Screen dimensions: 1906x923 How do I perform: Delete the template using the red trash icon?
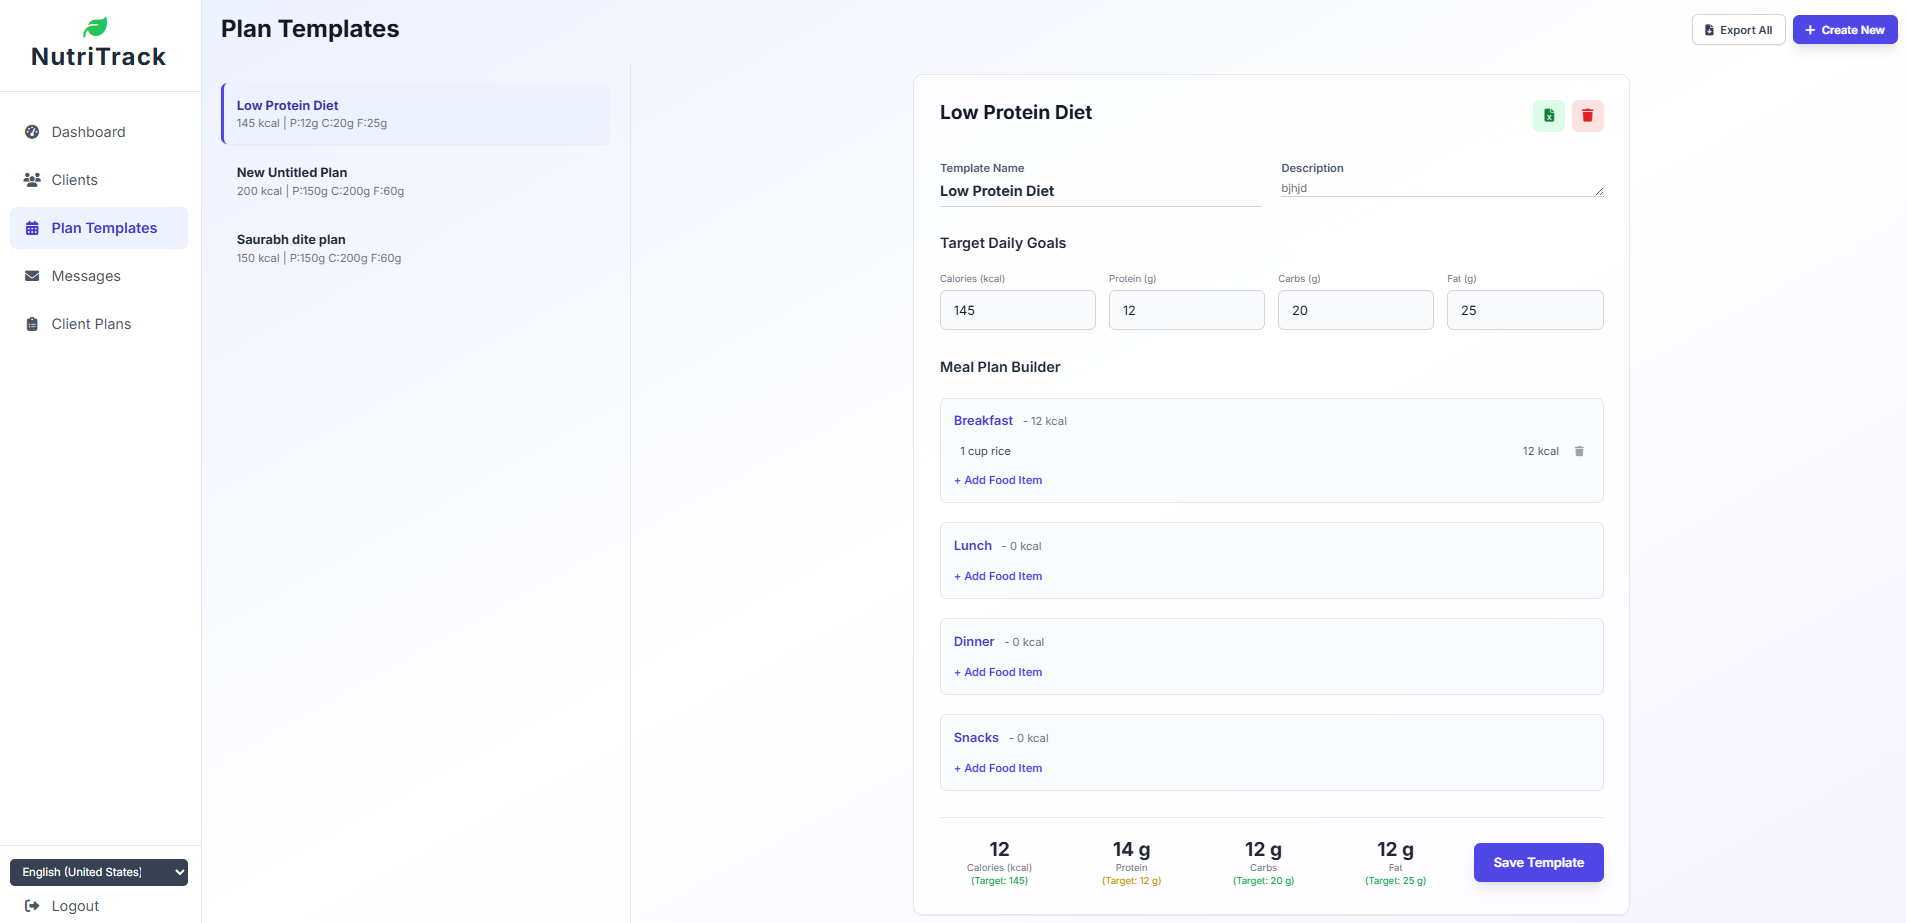(x=1587, y=115)
